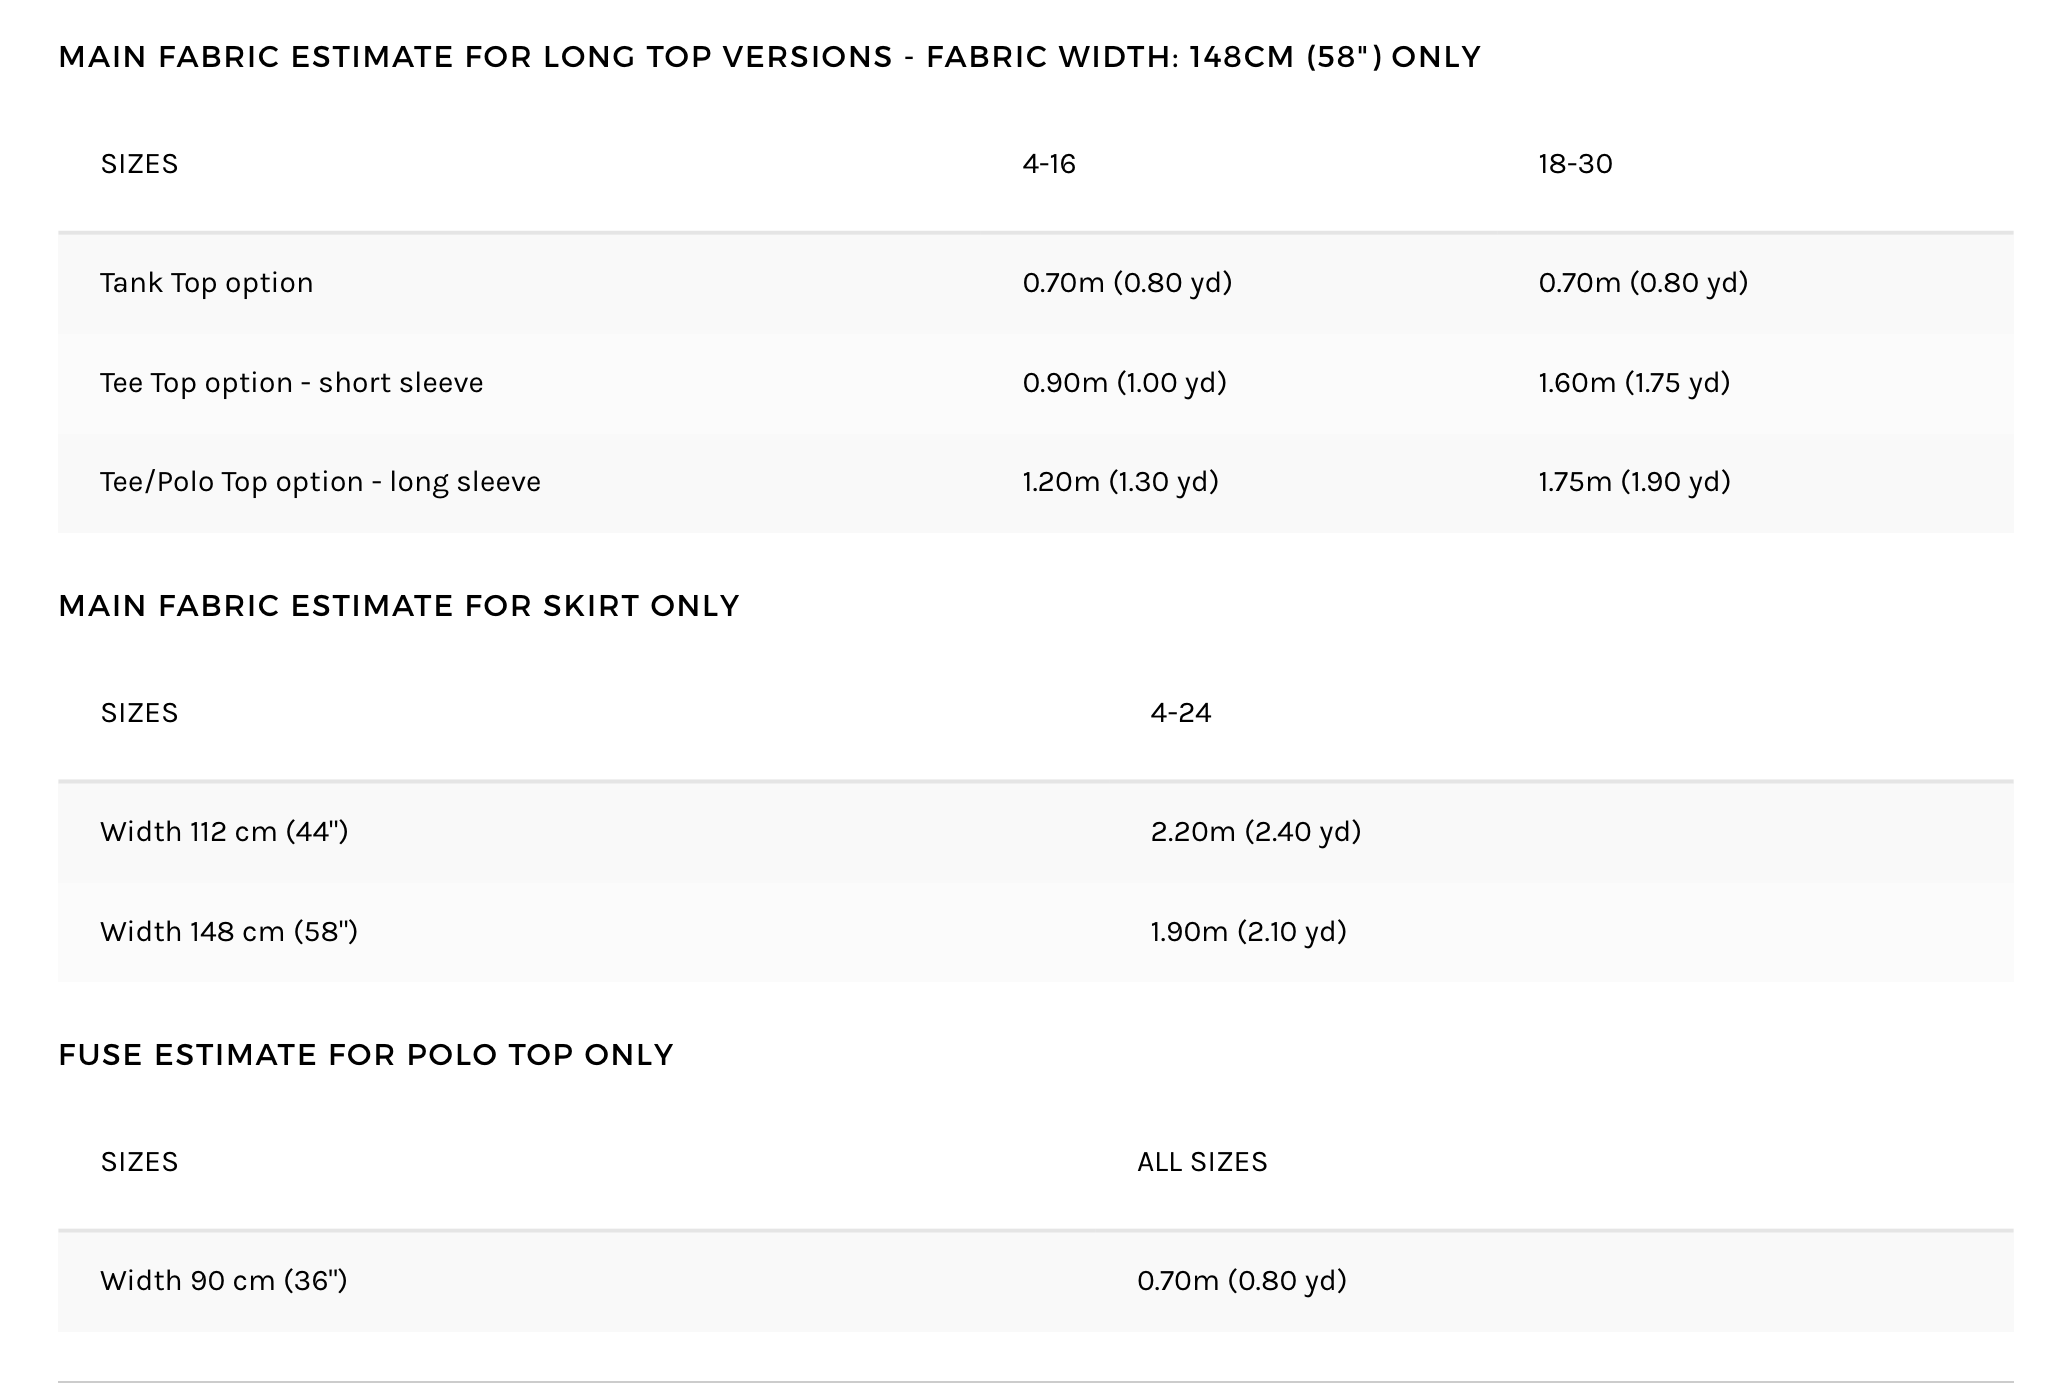Click the long top versions fabric heading
The width and height of the screenshot is (2046, 1400).
coord(769,57)
